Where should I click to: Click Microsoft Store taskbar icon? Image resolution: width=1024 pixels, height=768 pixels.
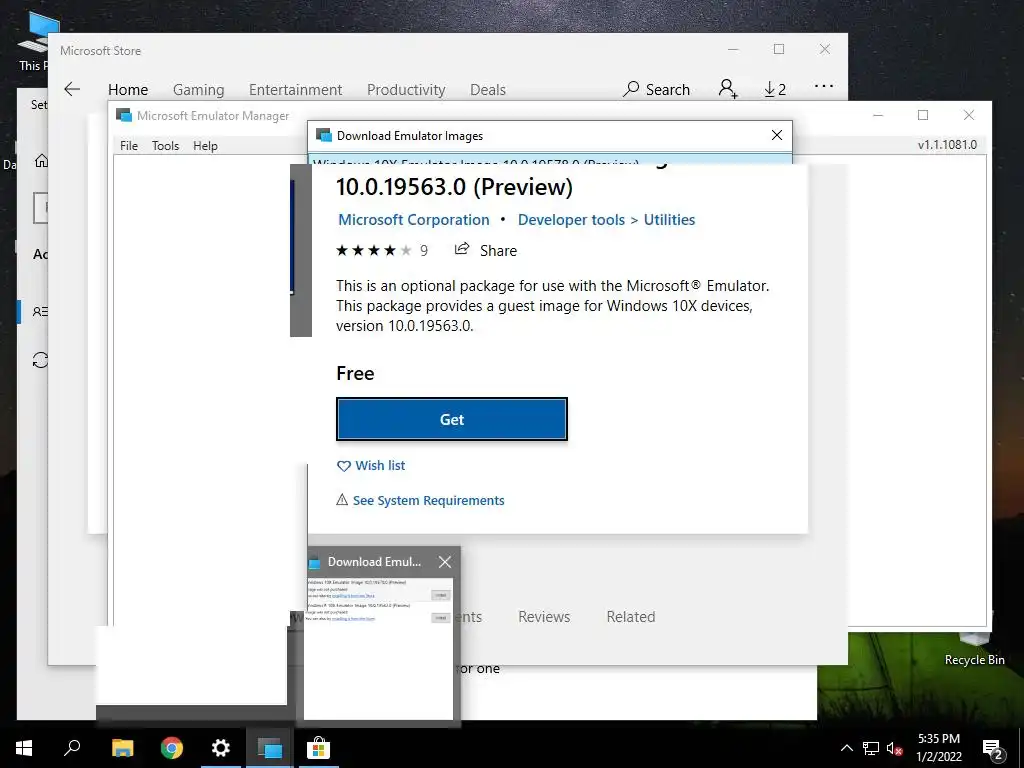[319, 748]
